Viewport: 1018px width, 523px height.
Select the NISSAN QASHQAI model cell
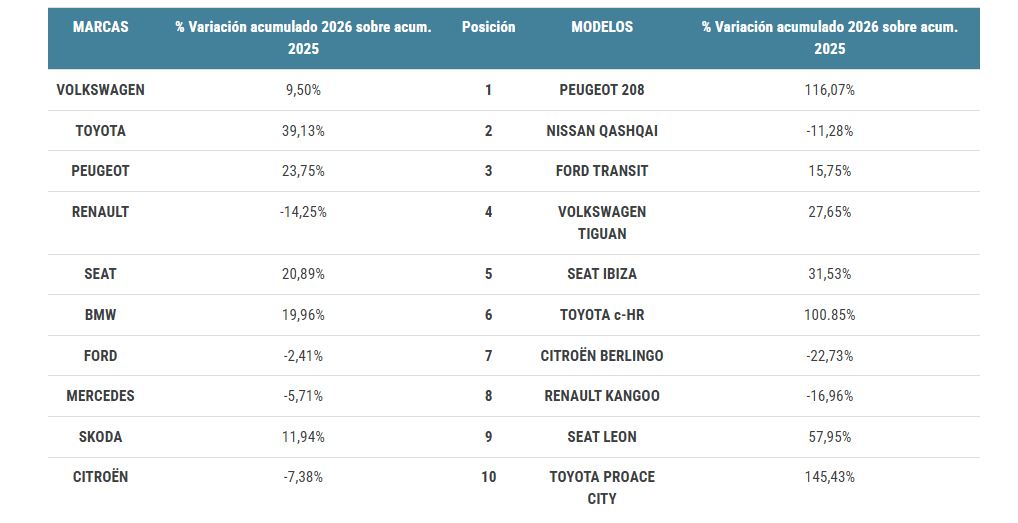tap(602, 131)
